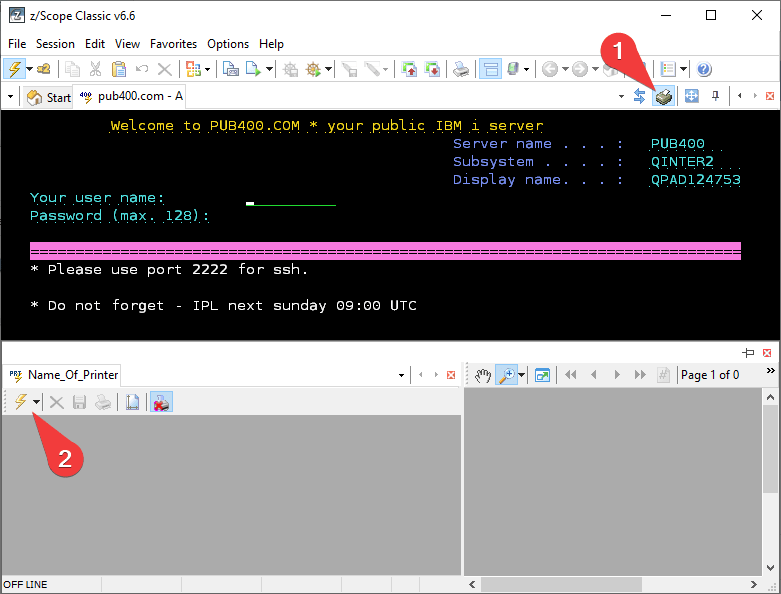The height and width of the screenshot is (594, 781).
Task: Click the printer panel lightning Connect icon
Action: coord(20,401)
